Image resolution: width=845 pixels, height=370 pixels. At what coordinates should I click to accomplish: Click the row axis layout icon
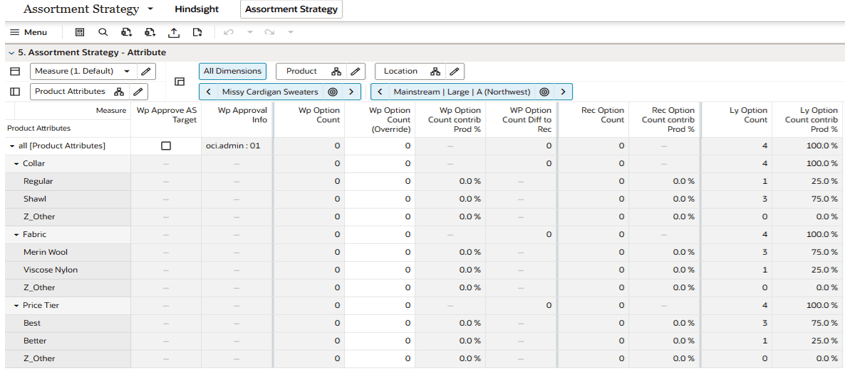point(15,92)
